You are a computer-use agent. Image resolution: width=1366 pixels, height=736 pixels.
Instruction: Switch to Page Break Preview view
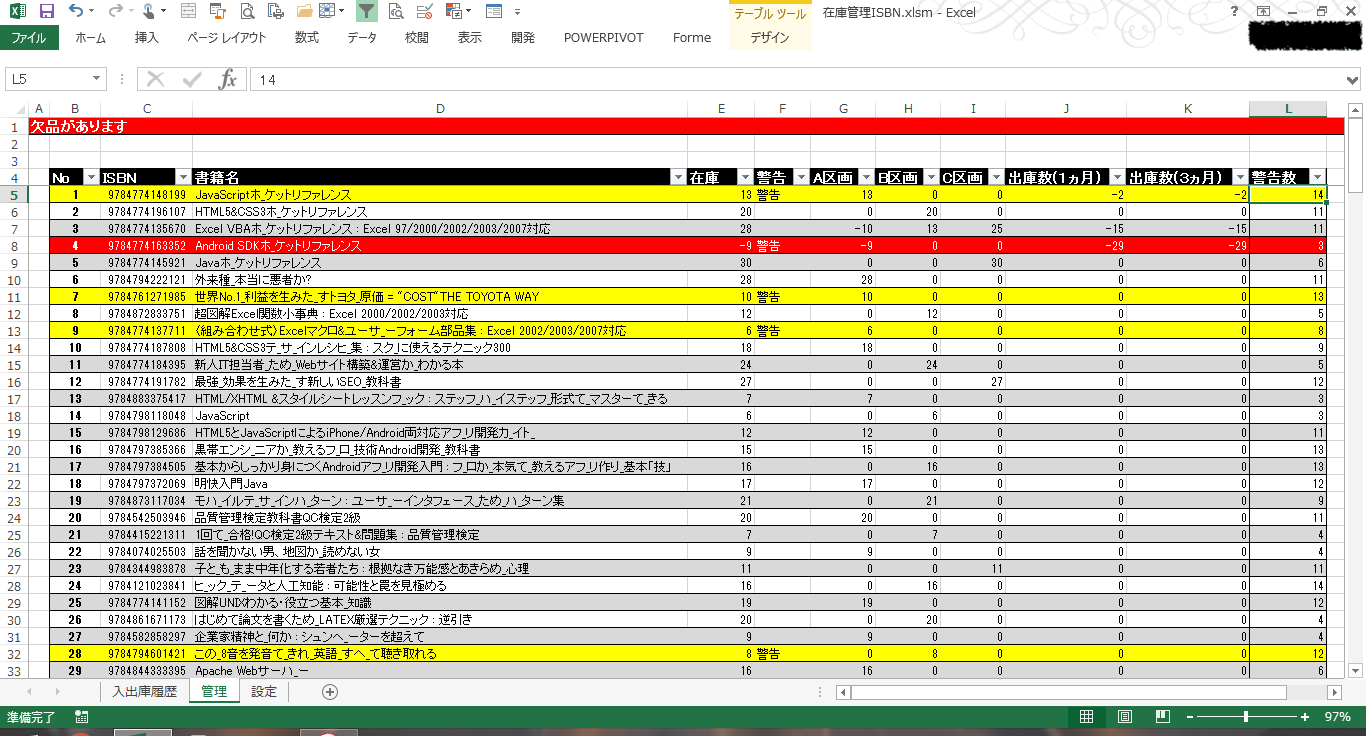[x=1162, y=717]
